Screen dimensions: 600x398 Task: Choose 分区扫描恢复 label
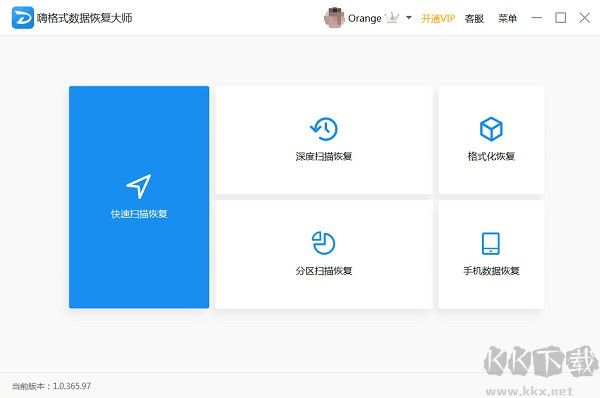(324, 271)
